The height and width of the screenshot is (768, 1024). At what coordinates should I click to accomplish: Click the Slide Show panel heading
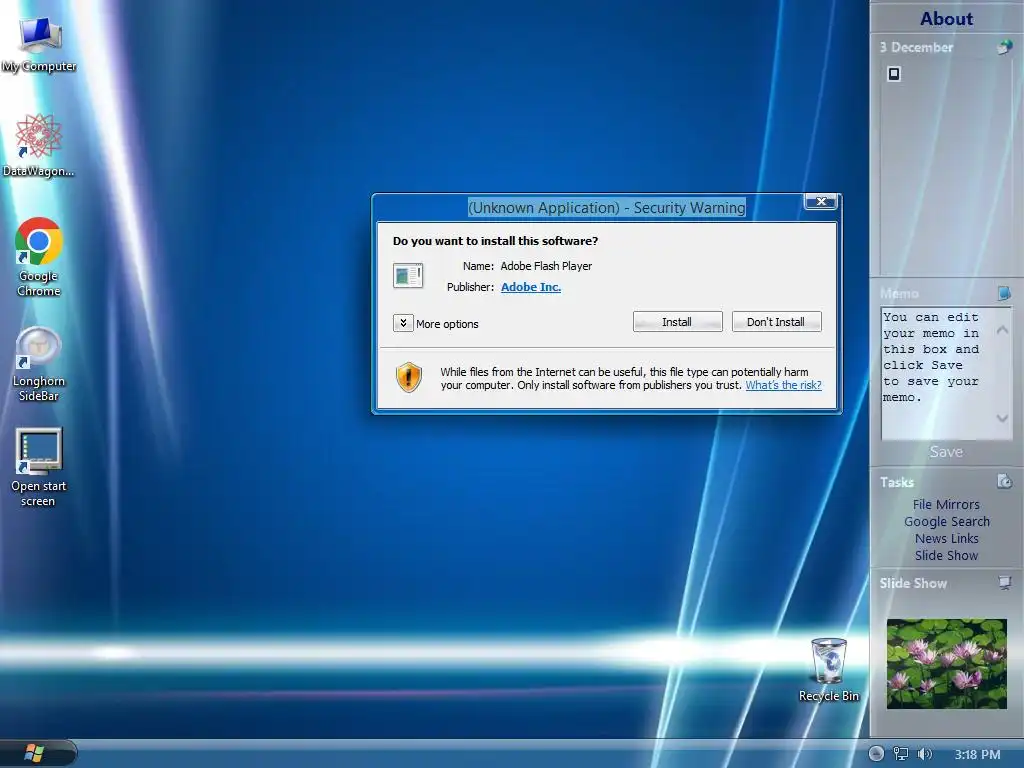pyautogui.click(x=913, y=583)
